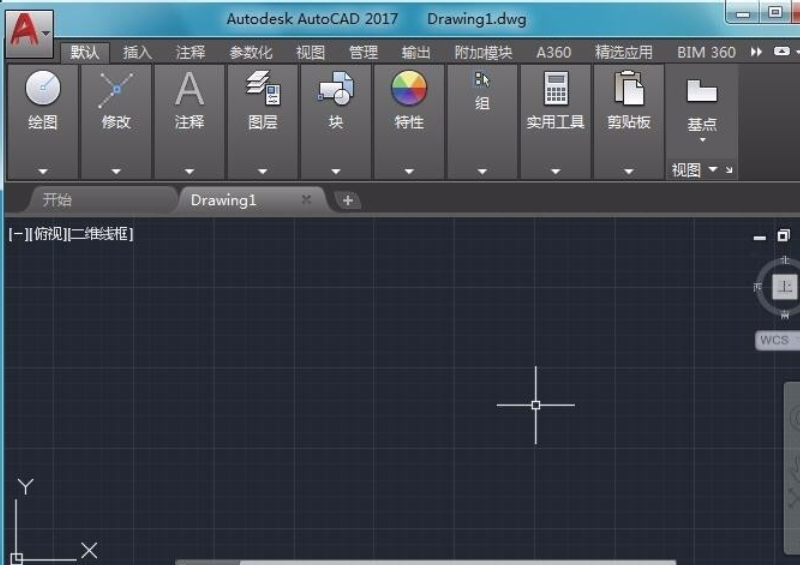Open the Featured Apps (精选应用) tab
Viewport: 800px width, 565px height.
point(623,52)
